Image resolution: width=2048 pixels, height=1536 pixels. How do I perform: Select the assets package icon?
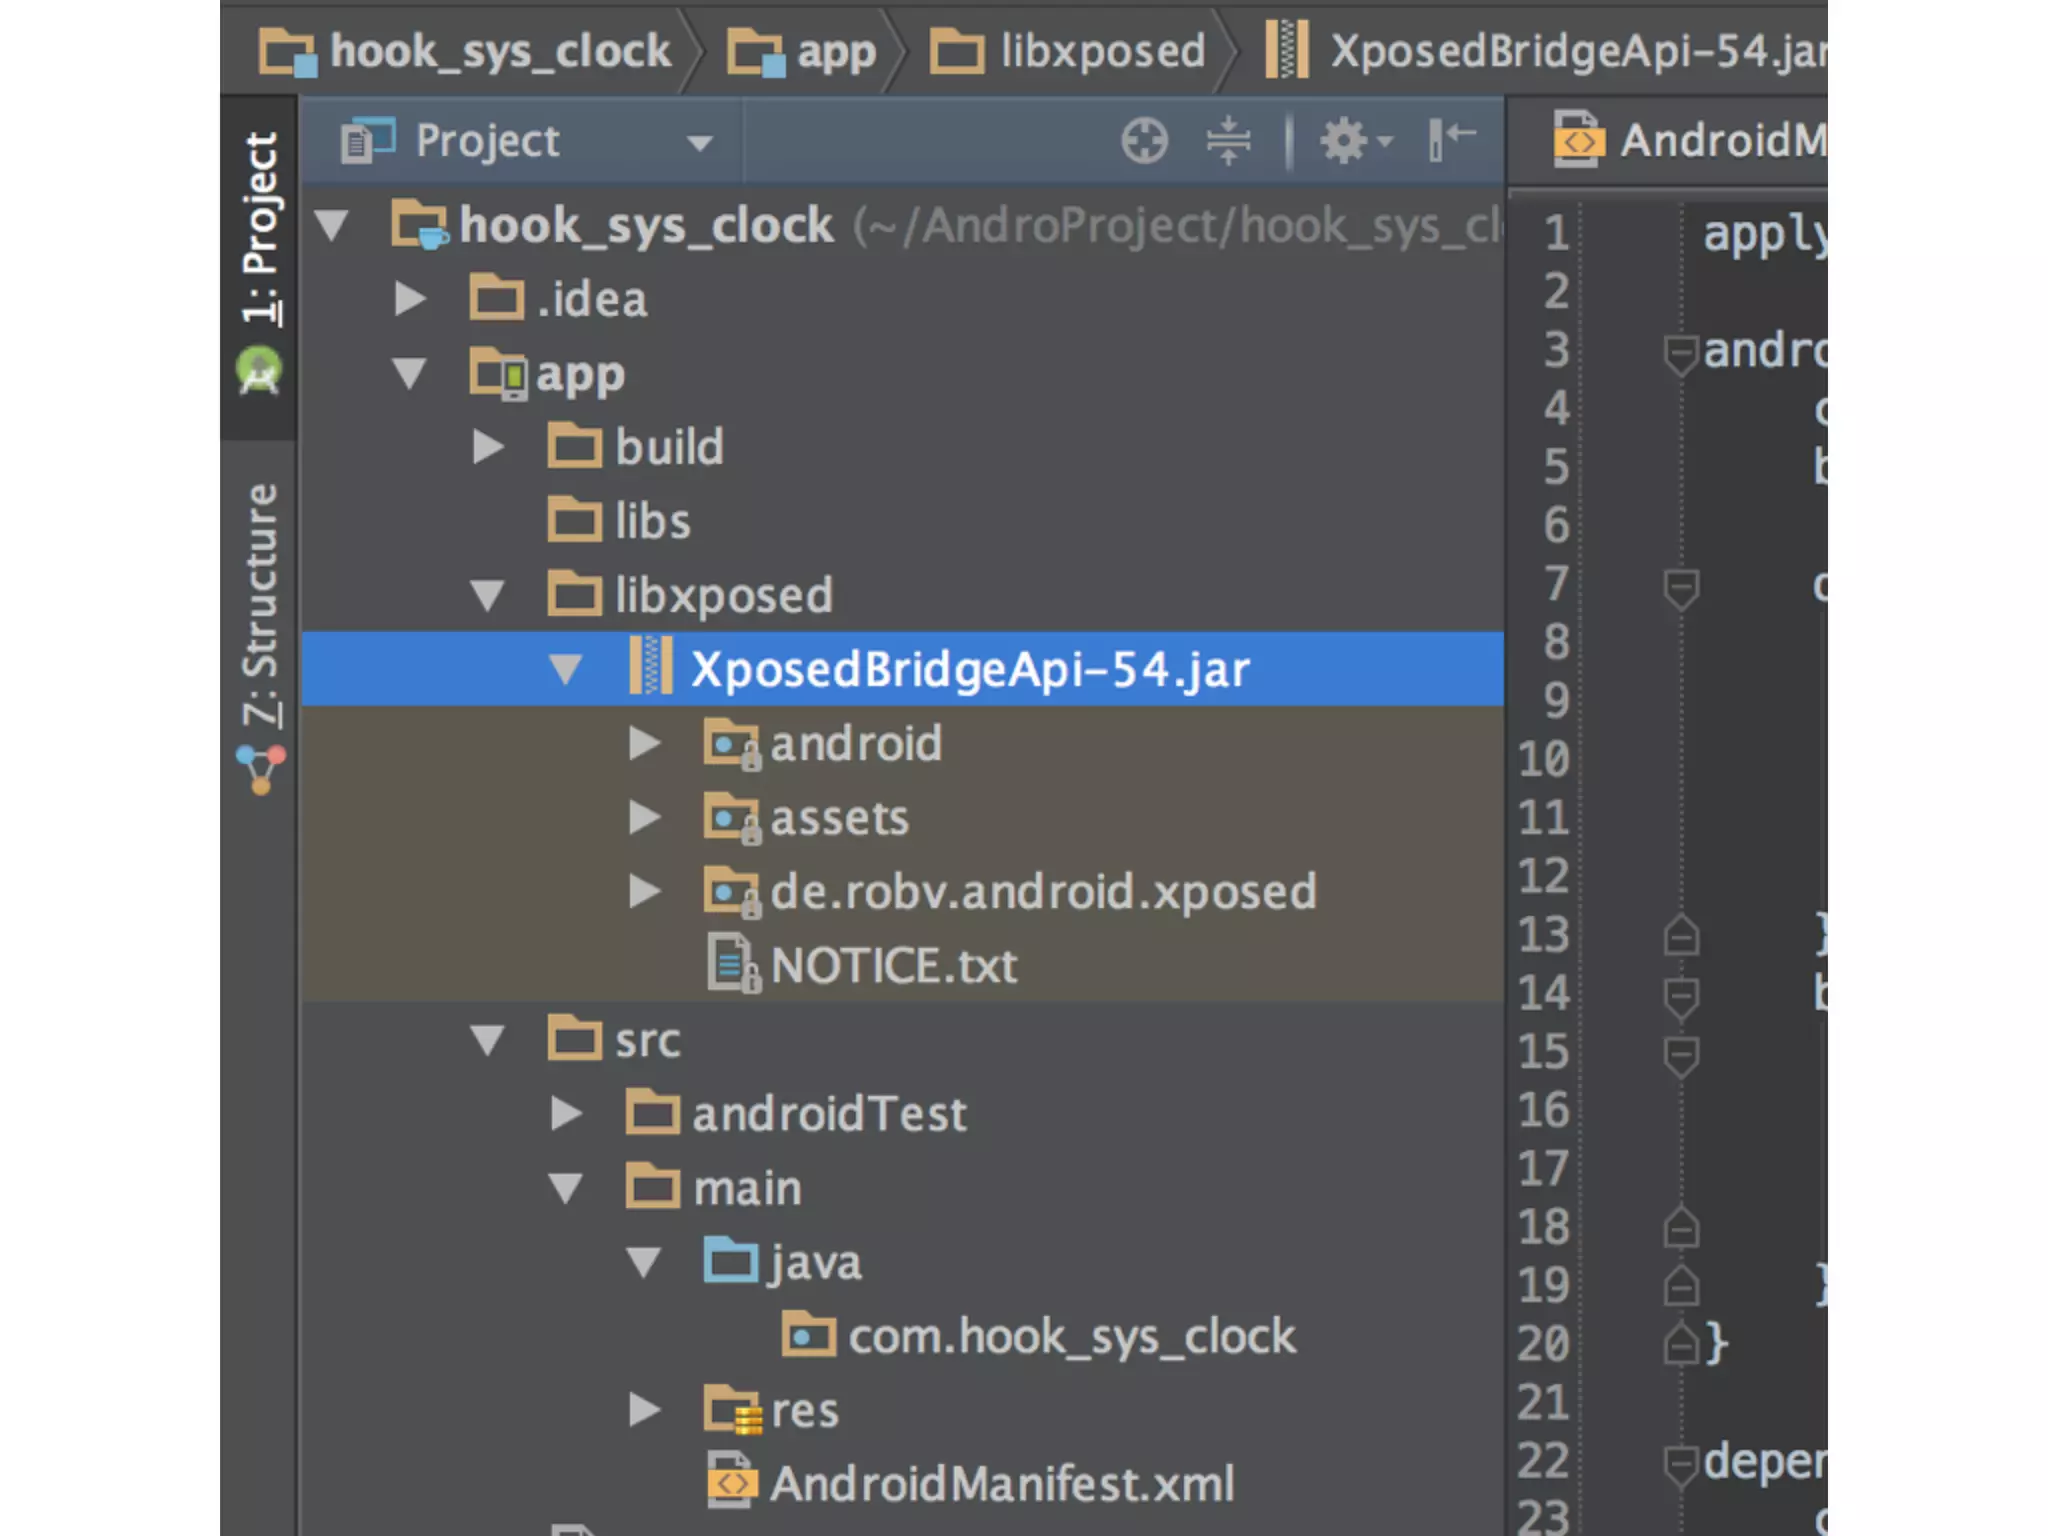tap(732, 818)
